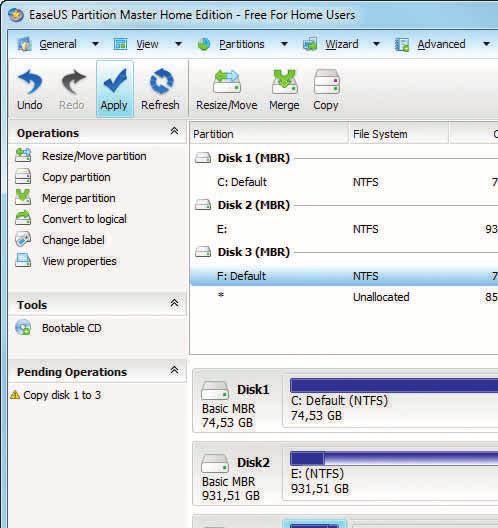Click the E: usage bar on Disk2
The height and width of the screenshot is (528, 498).
click(394, 458)
